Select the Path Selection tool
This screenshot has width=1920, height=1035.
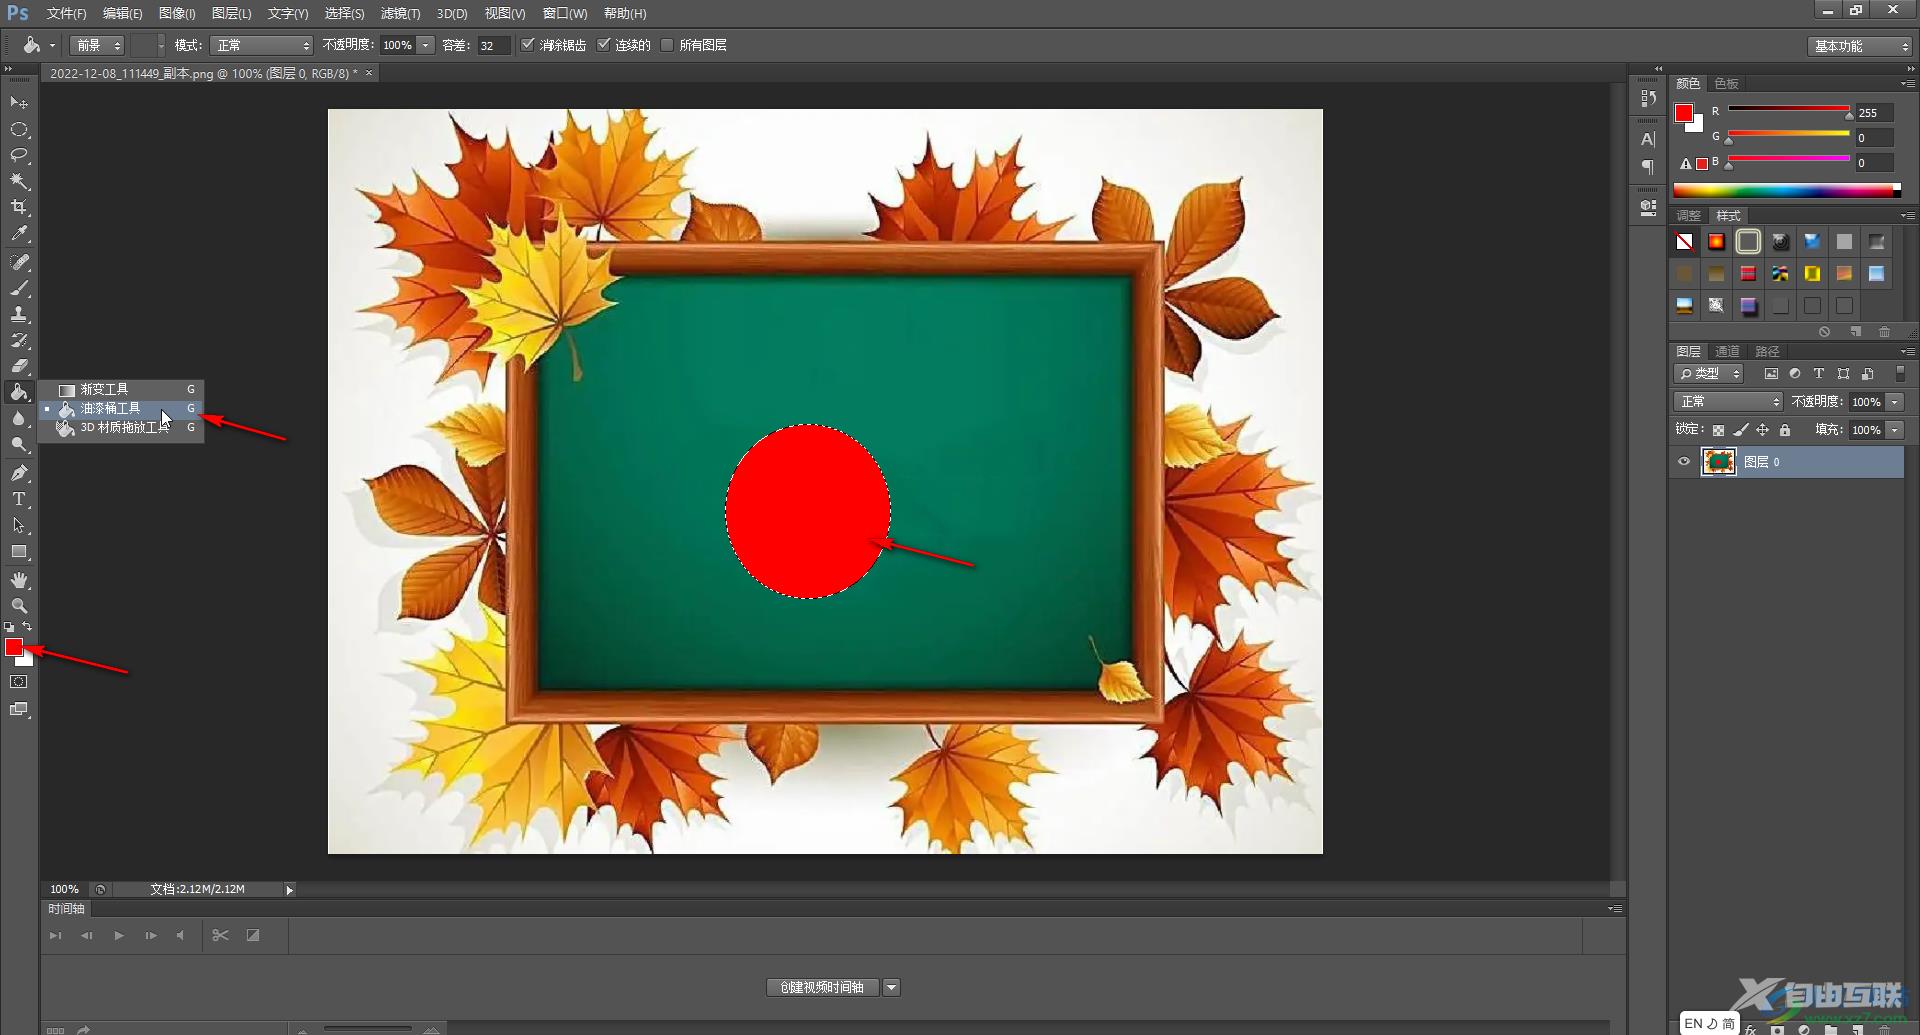tap(19, 525)
